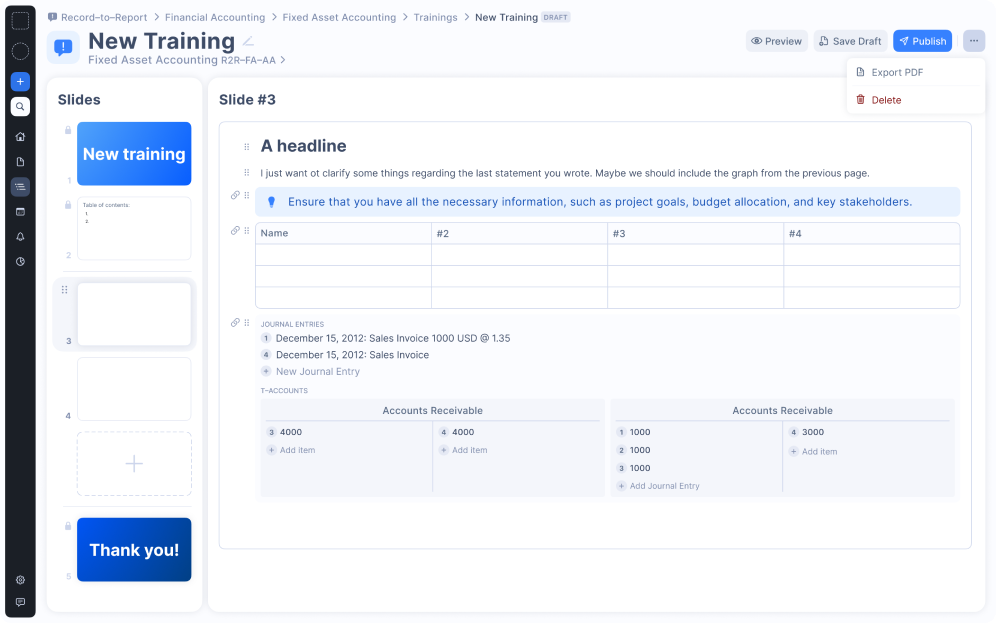Unlock the New training title slide
This screenshot has height=623, width=996.
coord(67,131)
